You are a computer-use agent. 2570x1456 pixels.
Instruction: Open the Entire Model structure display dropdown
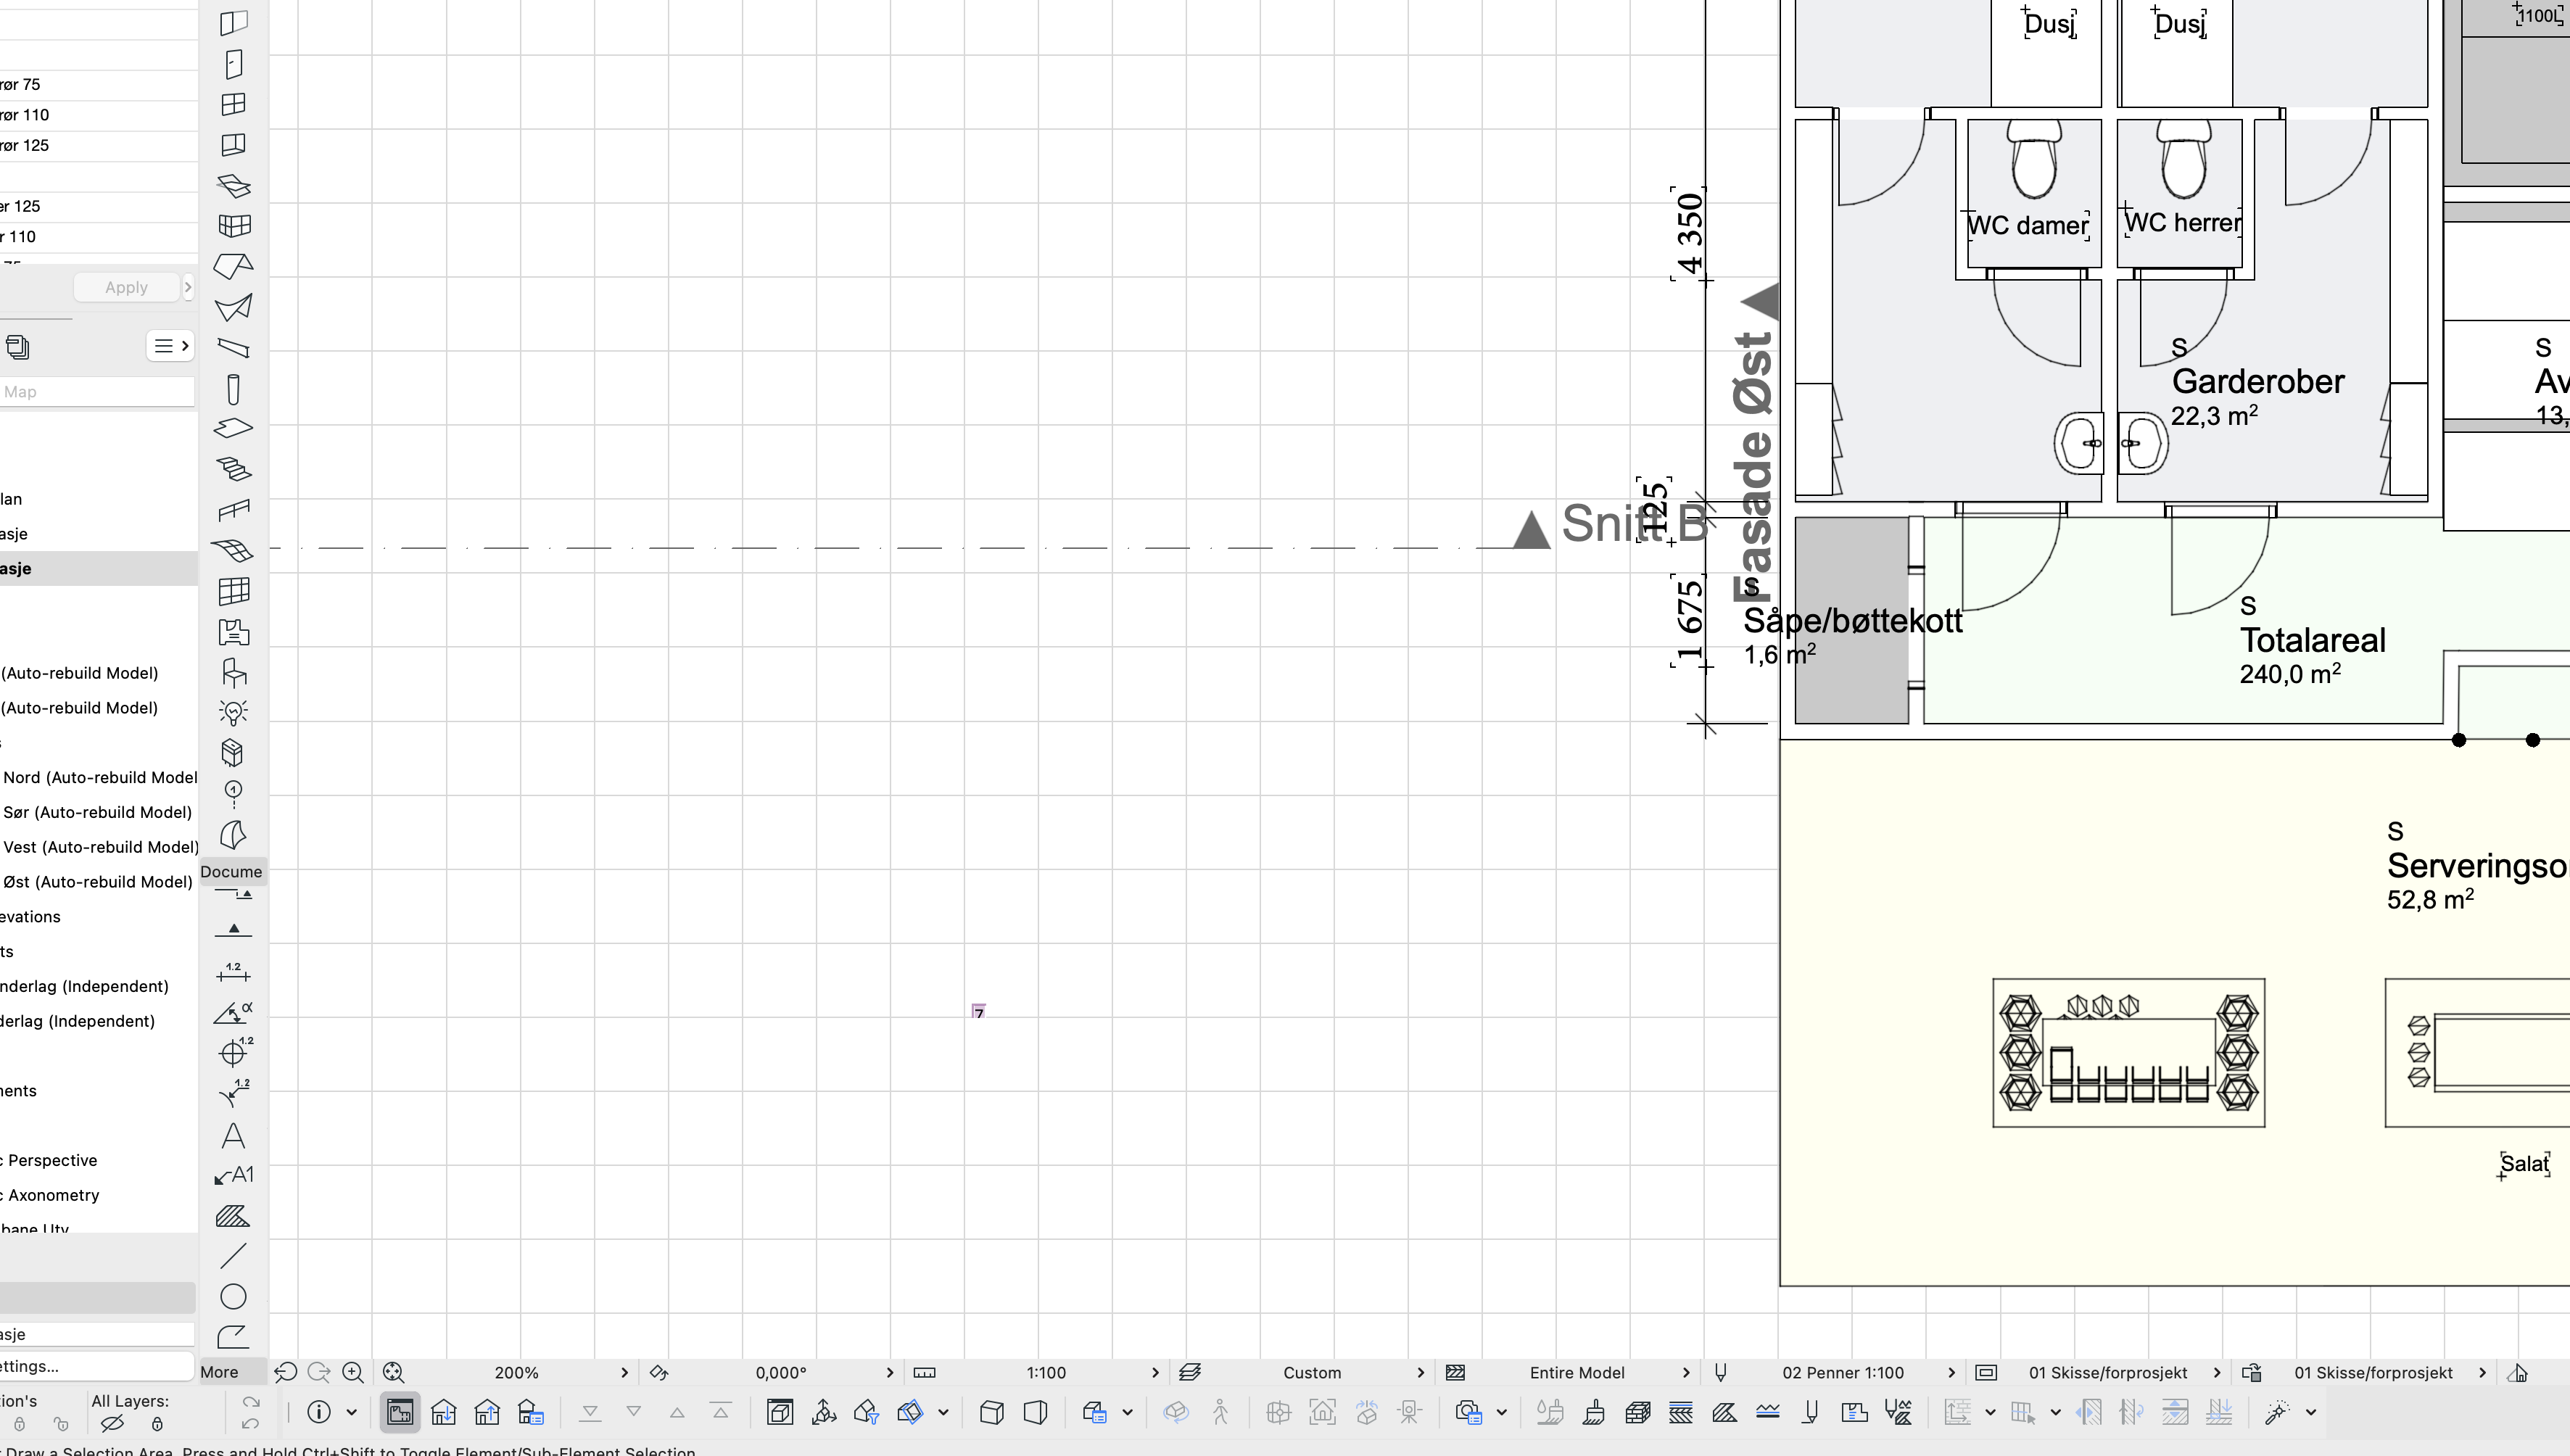(1576, 1373)
